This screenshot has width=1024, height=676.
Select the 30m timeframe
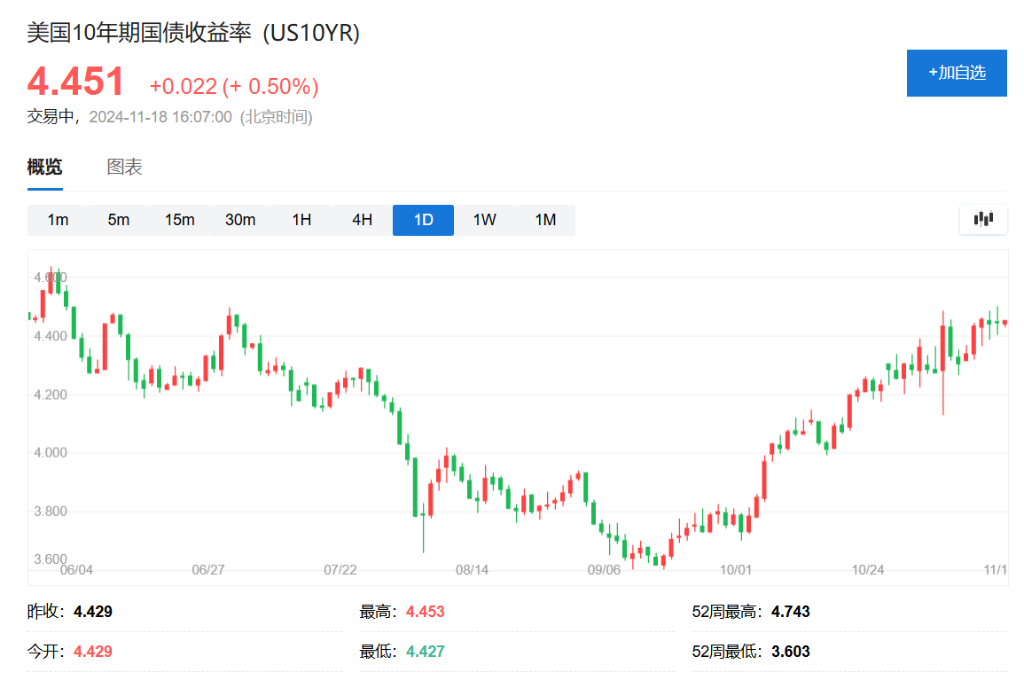(x=240, y=219)
